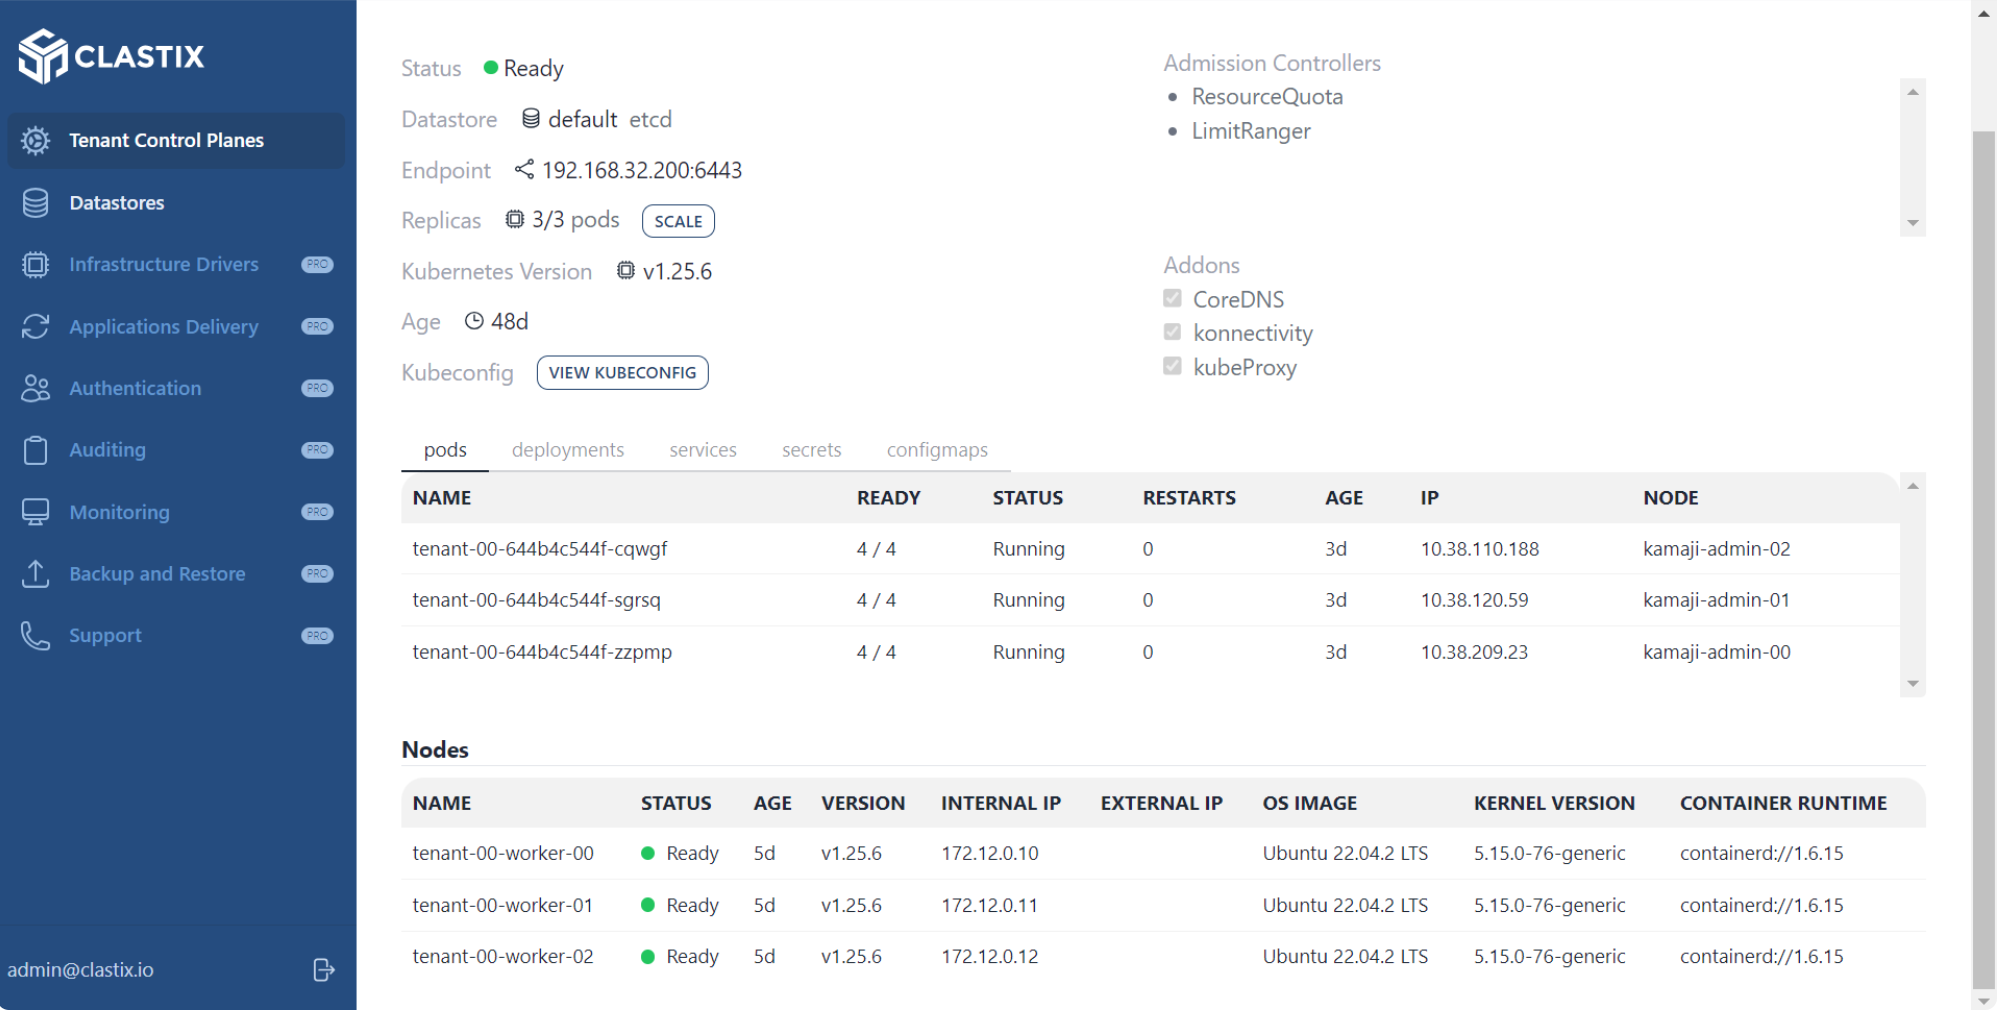Click the Infrastructure Drivers chip icon

pos(35,265)
